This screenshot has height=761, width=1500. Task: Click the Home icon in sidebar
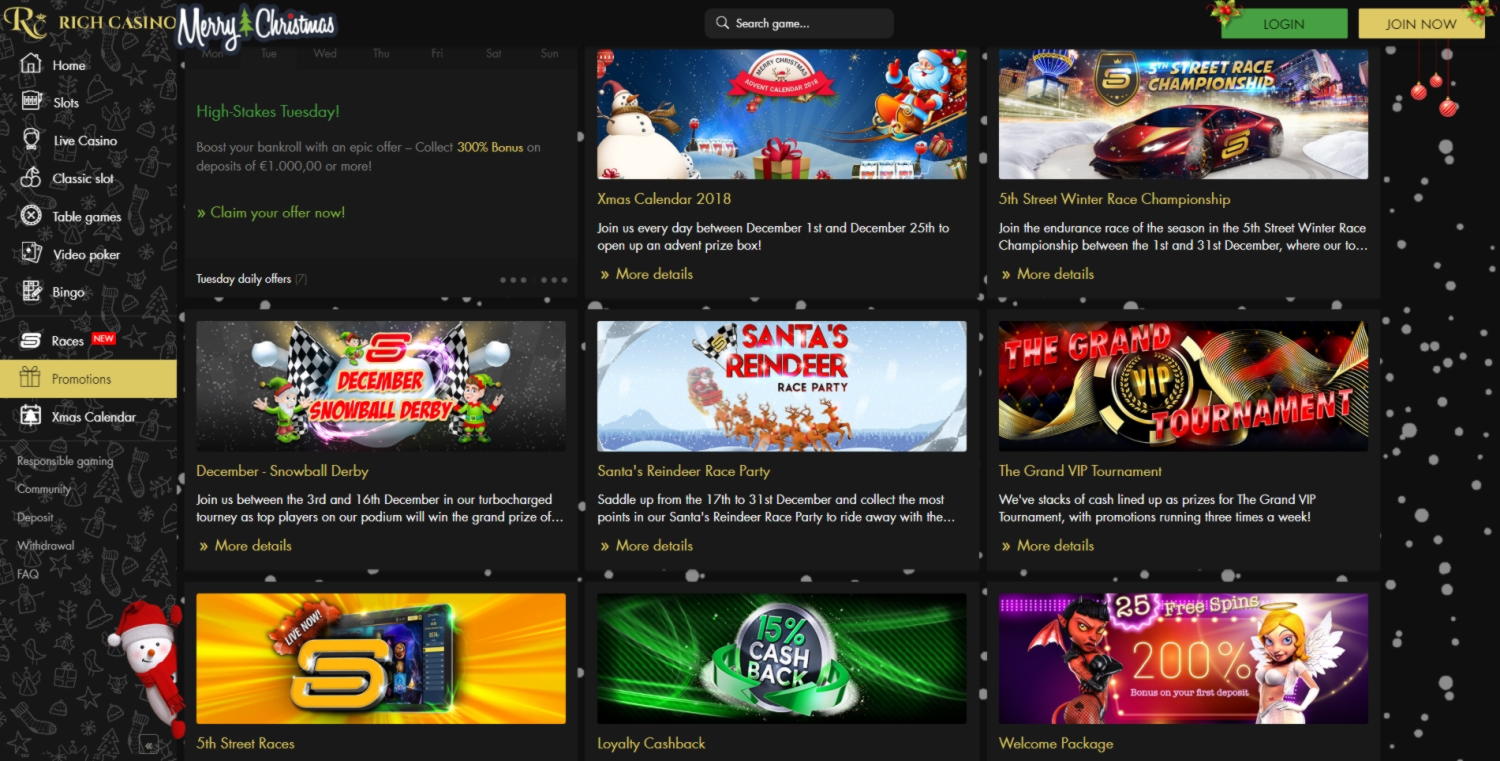31,65
